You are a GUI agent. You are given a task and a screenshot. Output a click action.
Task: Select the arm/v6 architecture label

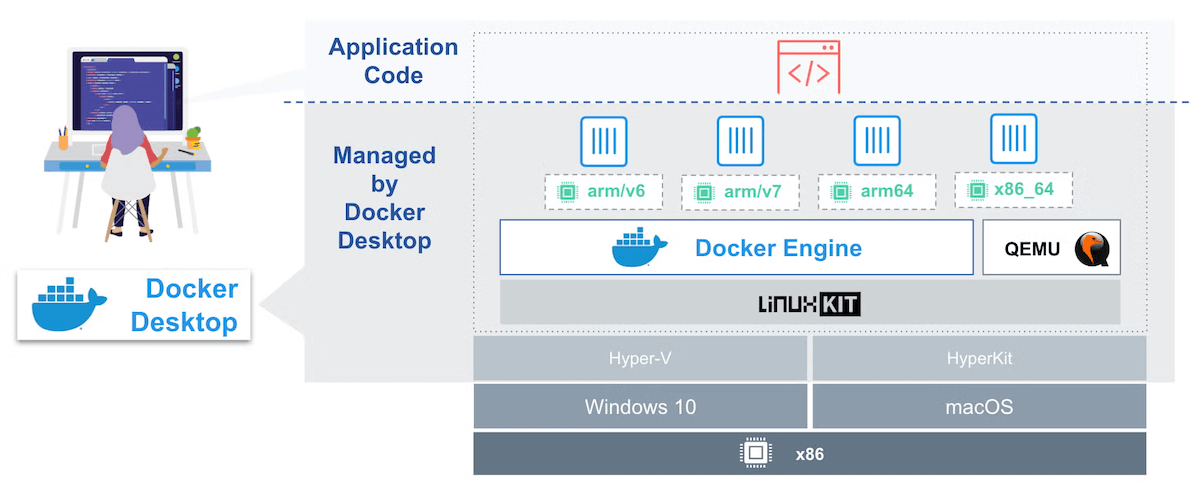[x=604, y=191]
